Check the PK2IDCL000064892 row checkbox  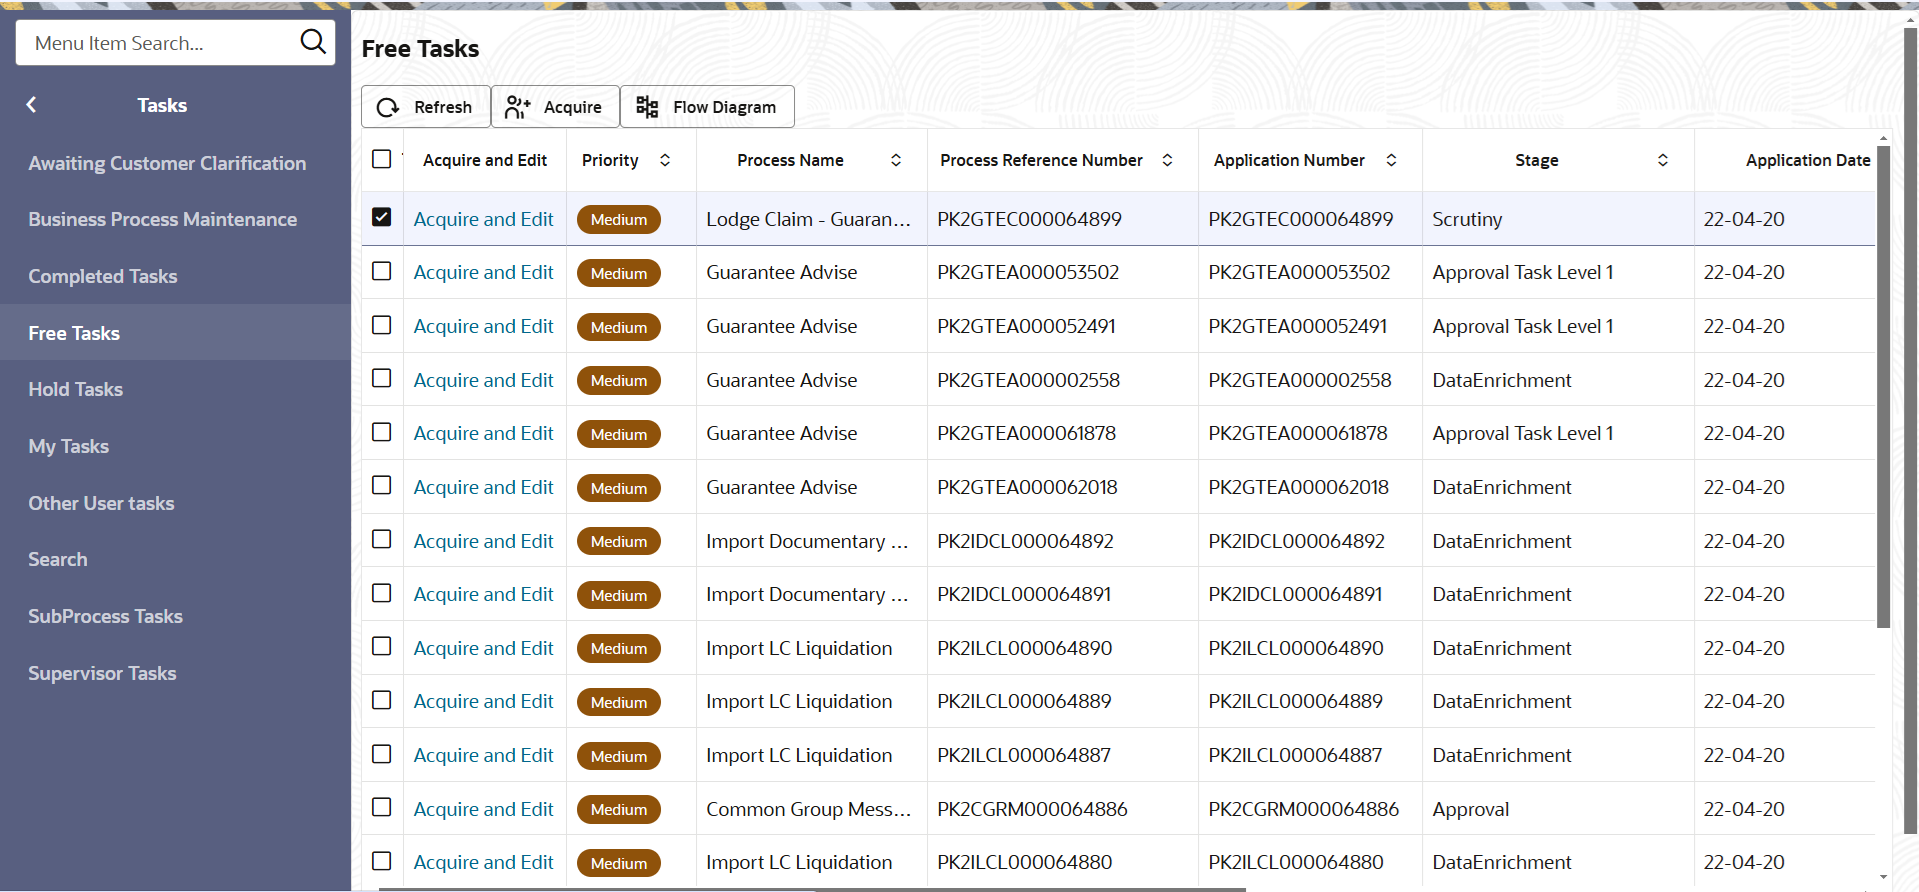coord(381,539)
